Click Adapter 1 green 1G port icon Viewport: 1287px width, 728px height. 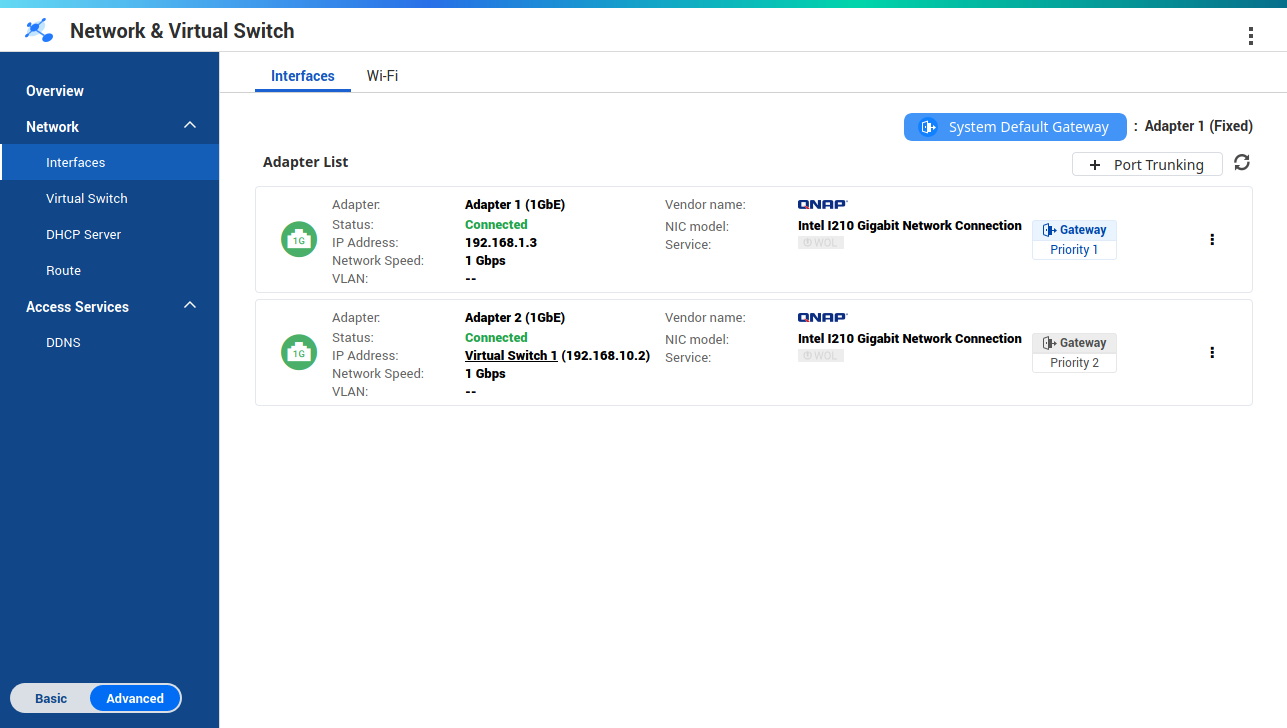[x=298, y=240]
